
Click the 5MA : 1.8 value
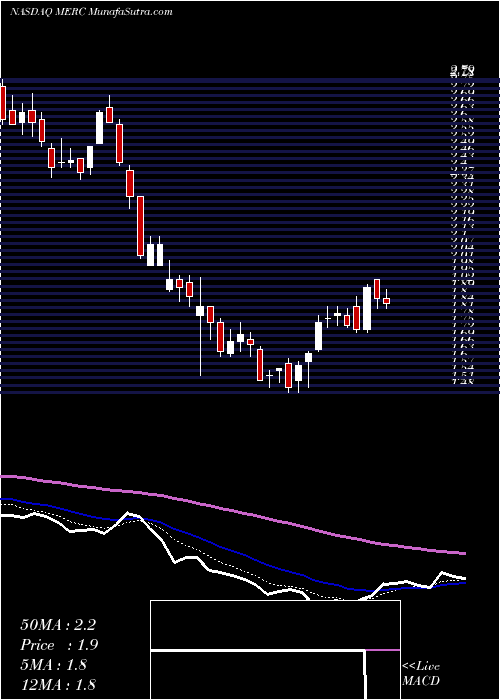pyautogui.click(x=54, y=665)
